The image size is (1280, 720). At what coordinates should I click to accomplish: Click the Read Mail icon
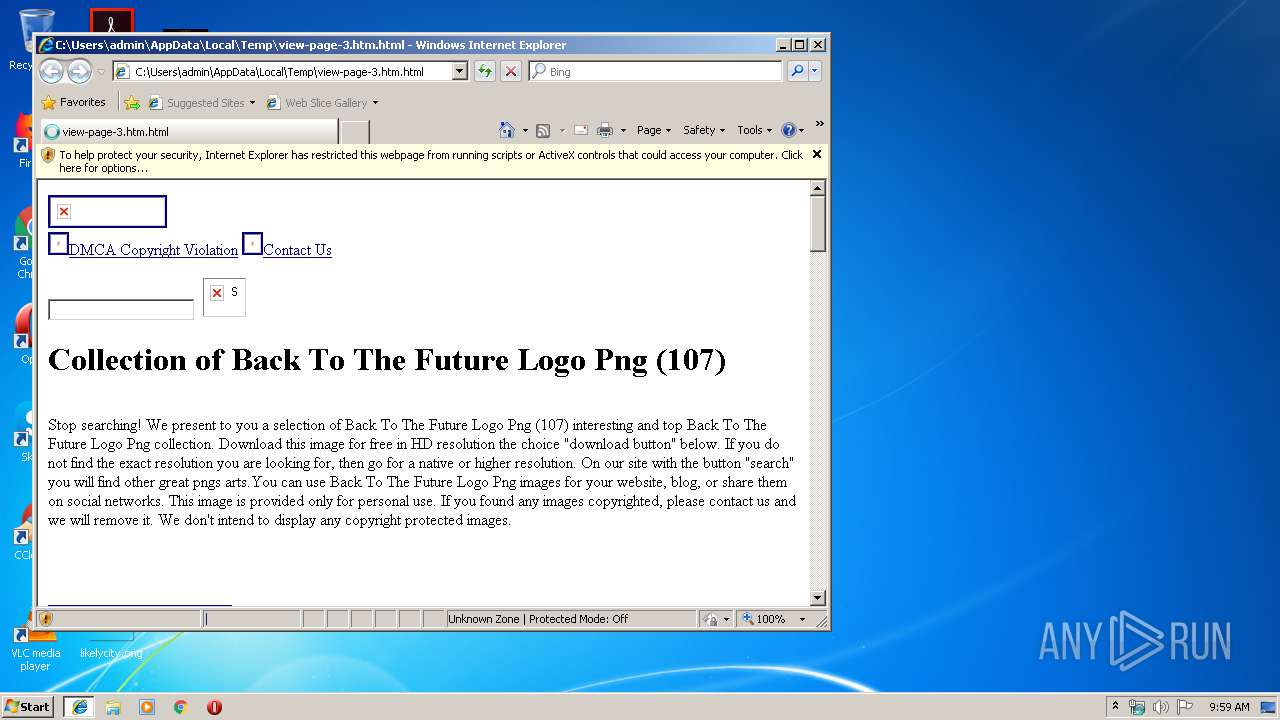pyautogui.click(x=580, y=130)
